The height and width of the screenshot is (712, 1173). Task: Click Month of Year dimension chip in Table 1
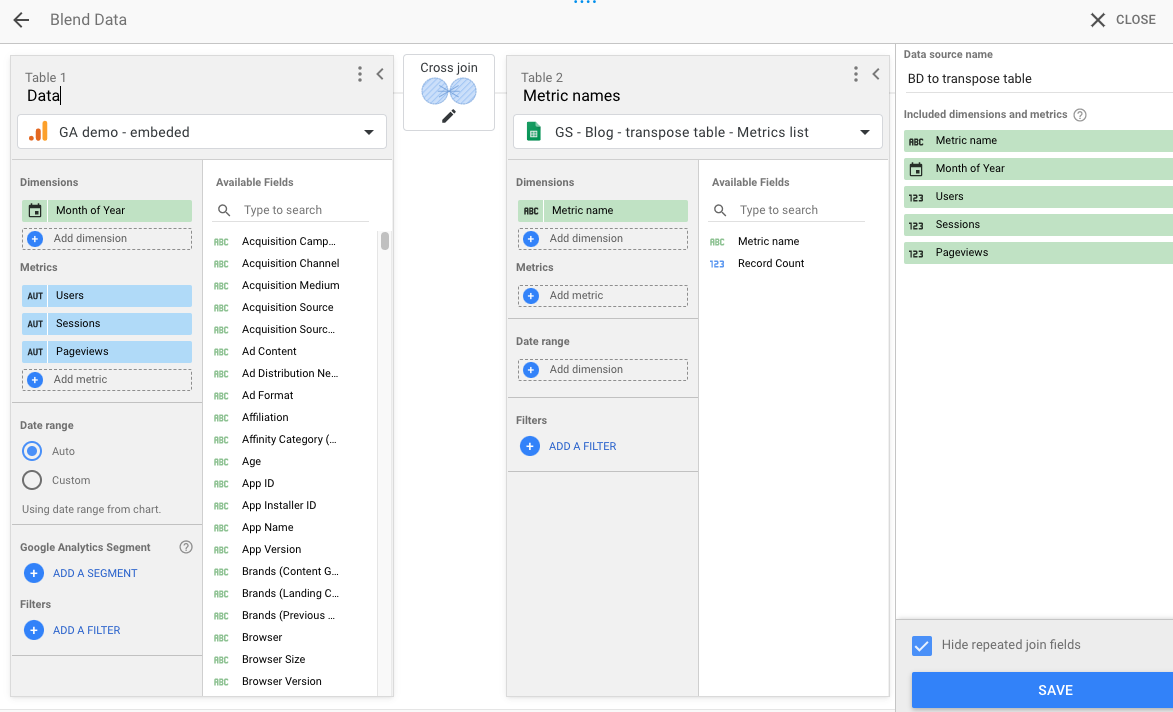[x=107, y=211]
